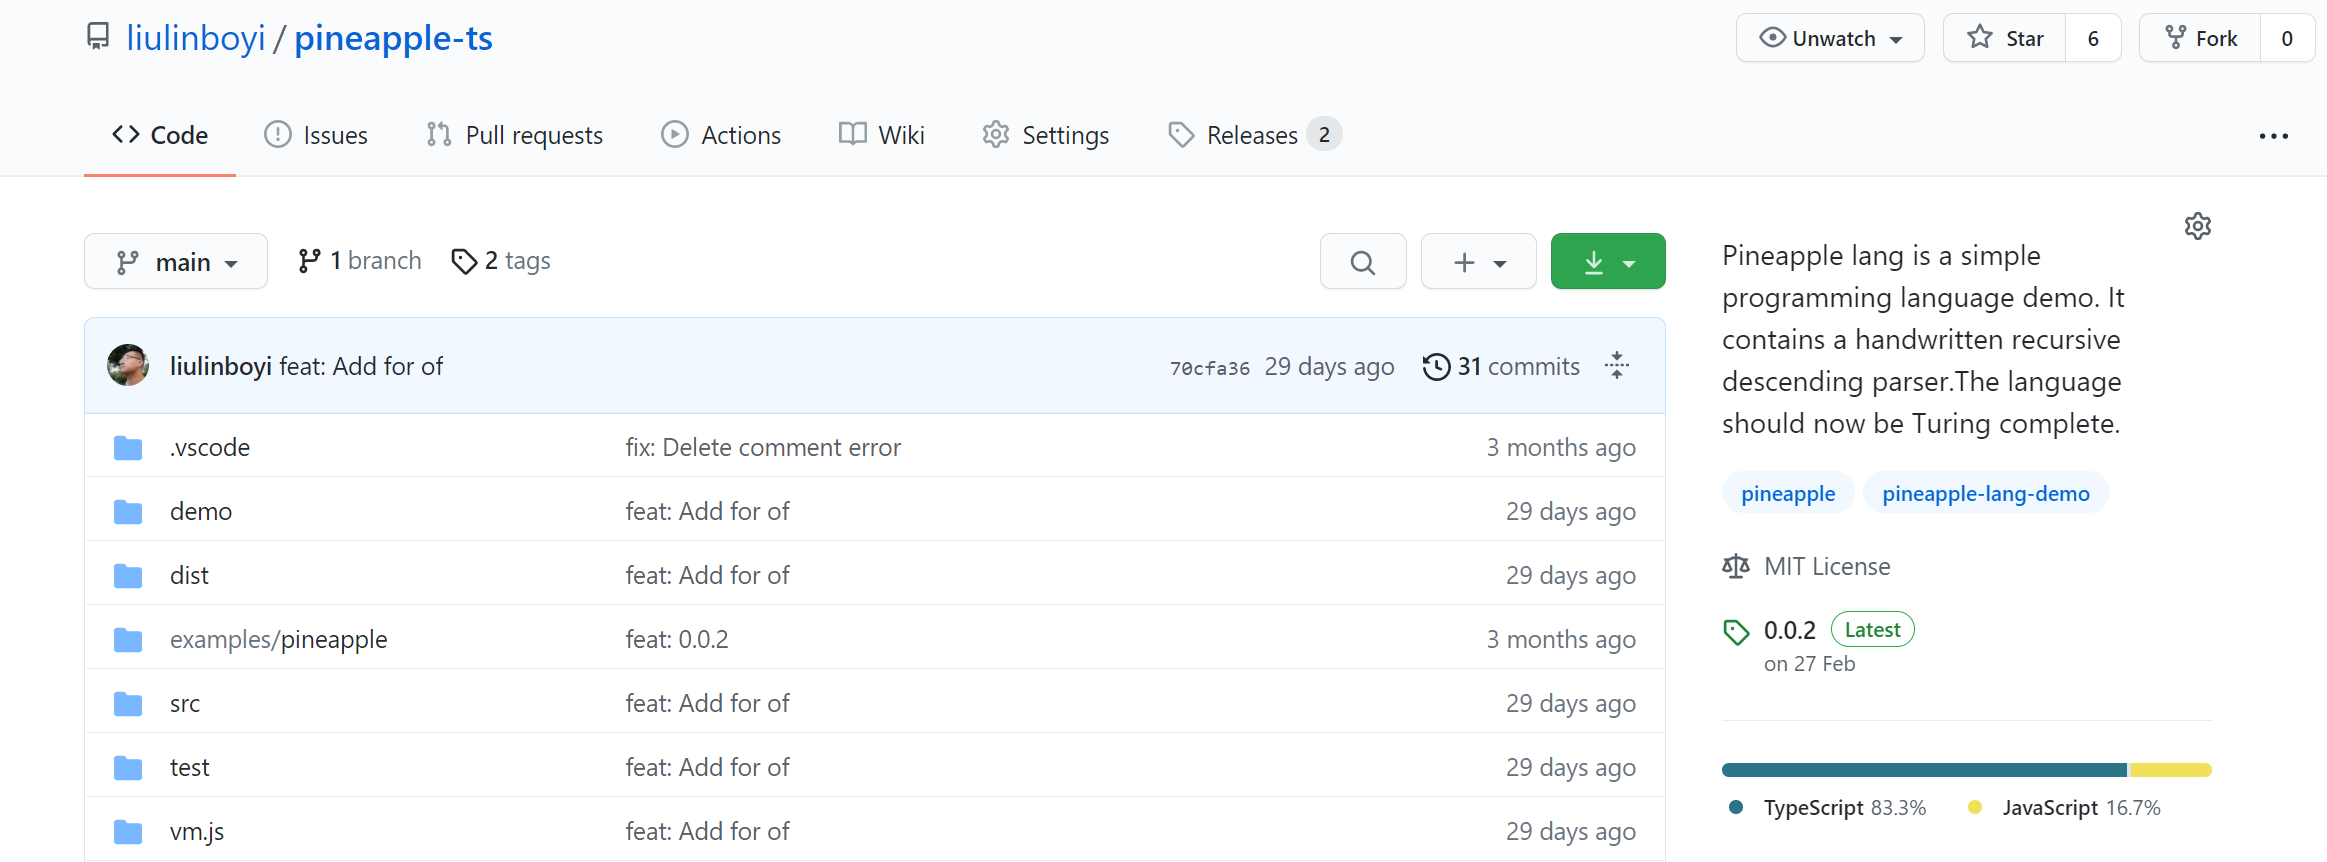The width and height of the screenshot is (2327, 862).
Task: Open the liulinboyi commit author link
Action: [221, 367]
